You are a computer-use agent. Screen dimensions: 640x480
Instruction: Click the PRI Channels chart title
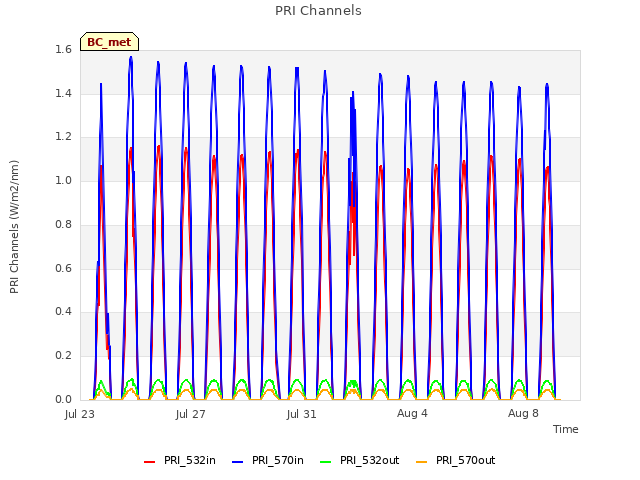click(318, 11)
